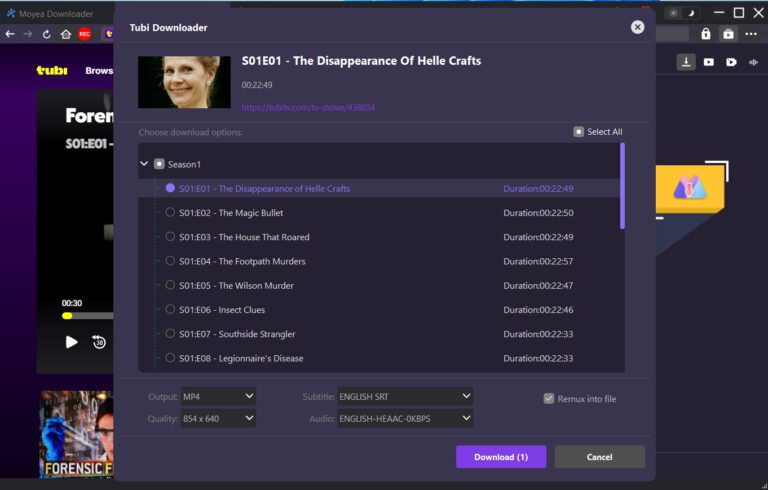Open the Output format MP4 dropdown
This screenshot has width=768, height=490.
click(218, 396)
